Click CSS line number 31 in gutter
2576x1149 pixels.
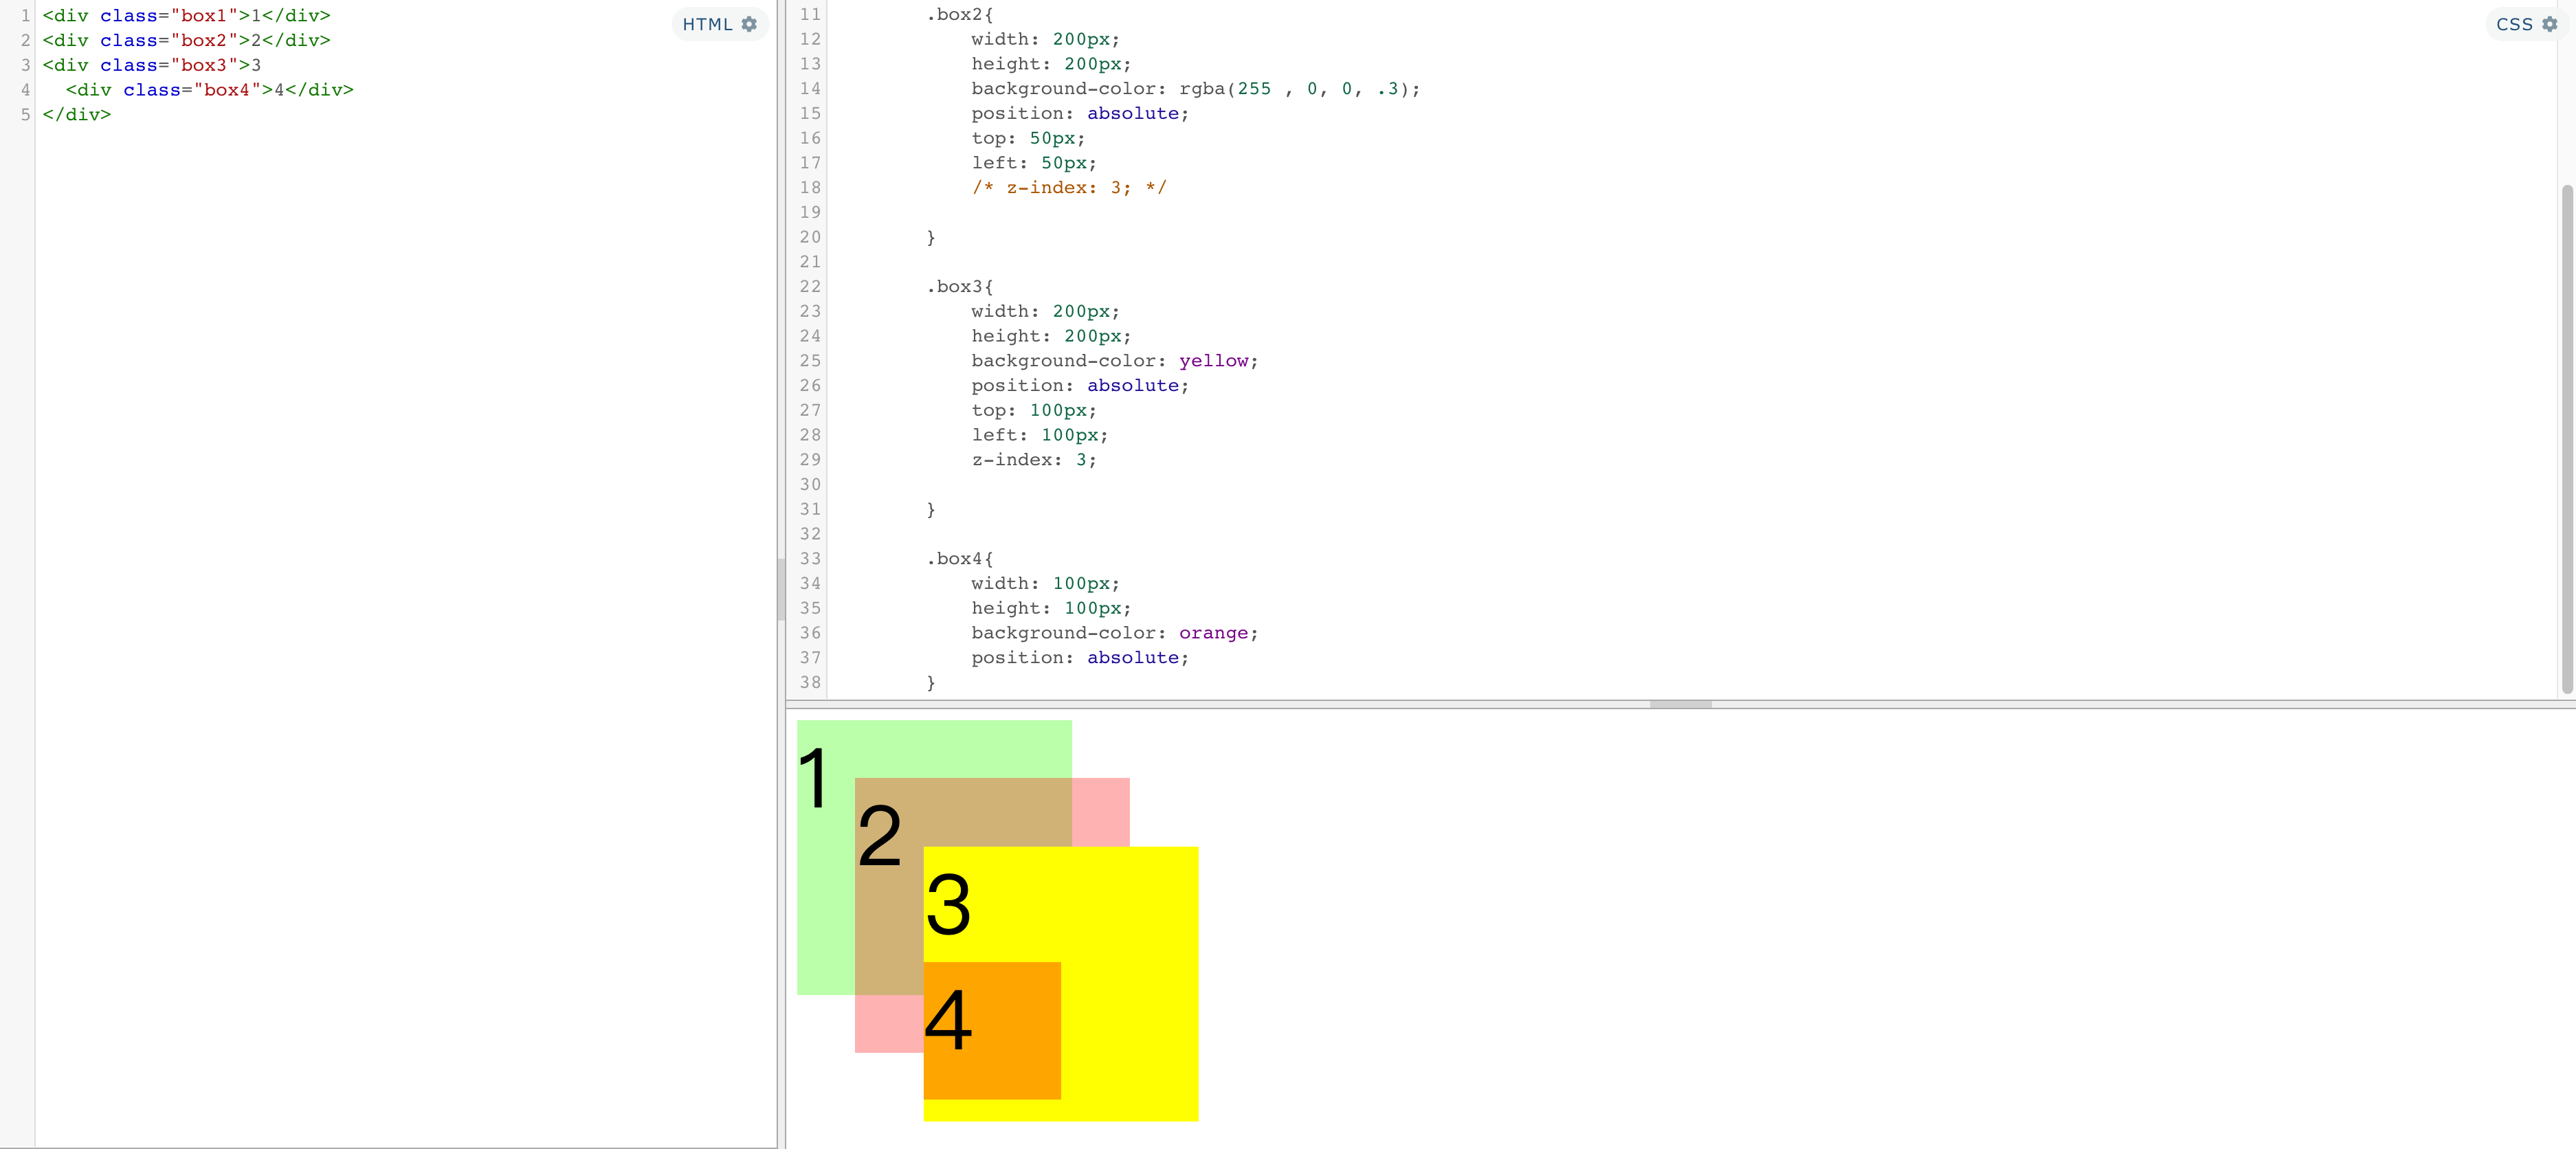(x=810, y=509)
